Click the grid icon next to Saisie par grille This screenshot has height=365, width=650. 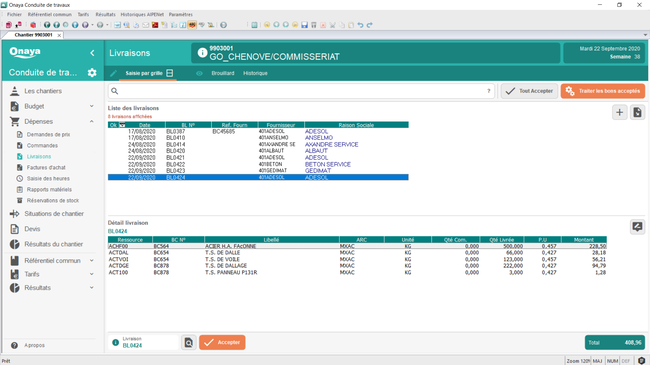pyautogui.click(x=170, y=73)
